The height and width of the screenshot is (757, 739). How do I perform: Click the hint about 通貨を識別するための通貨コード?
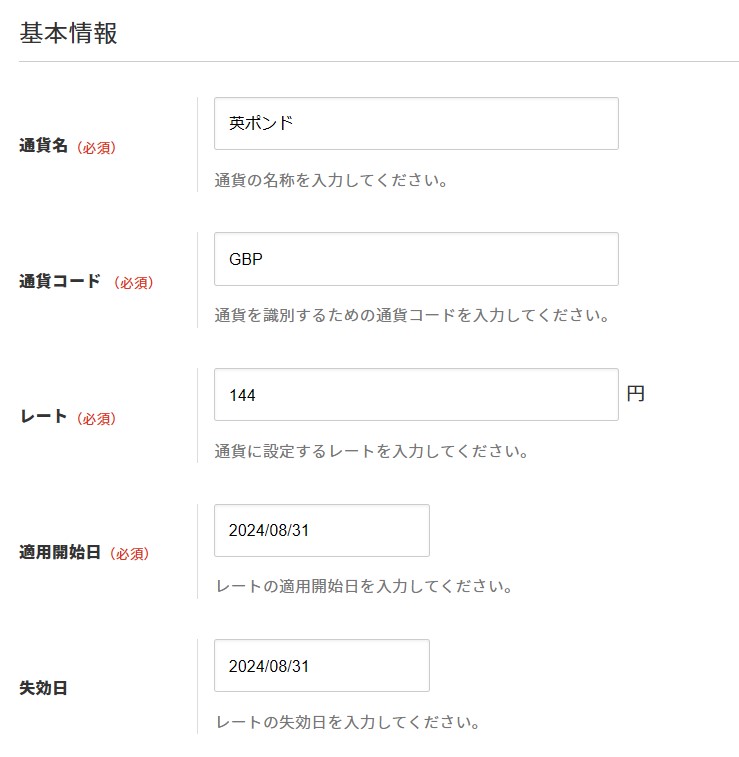pos(412,316)
